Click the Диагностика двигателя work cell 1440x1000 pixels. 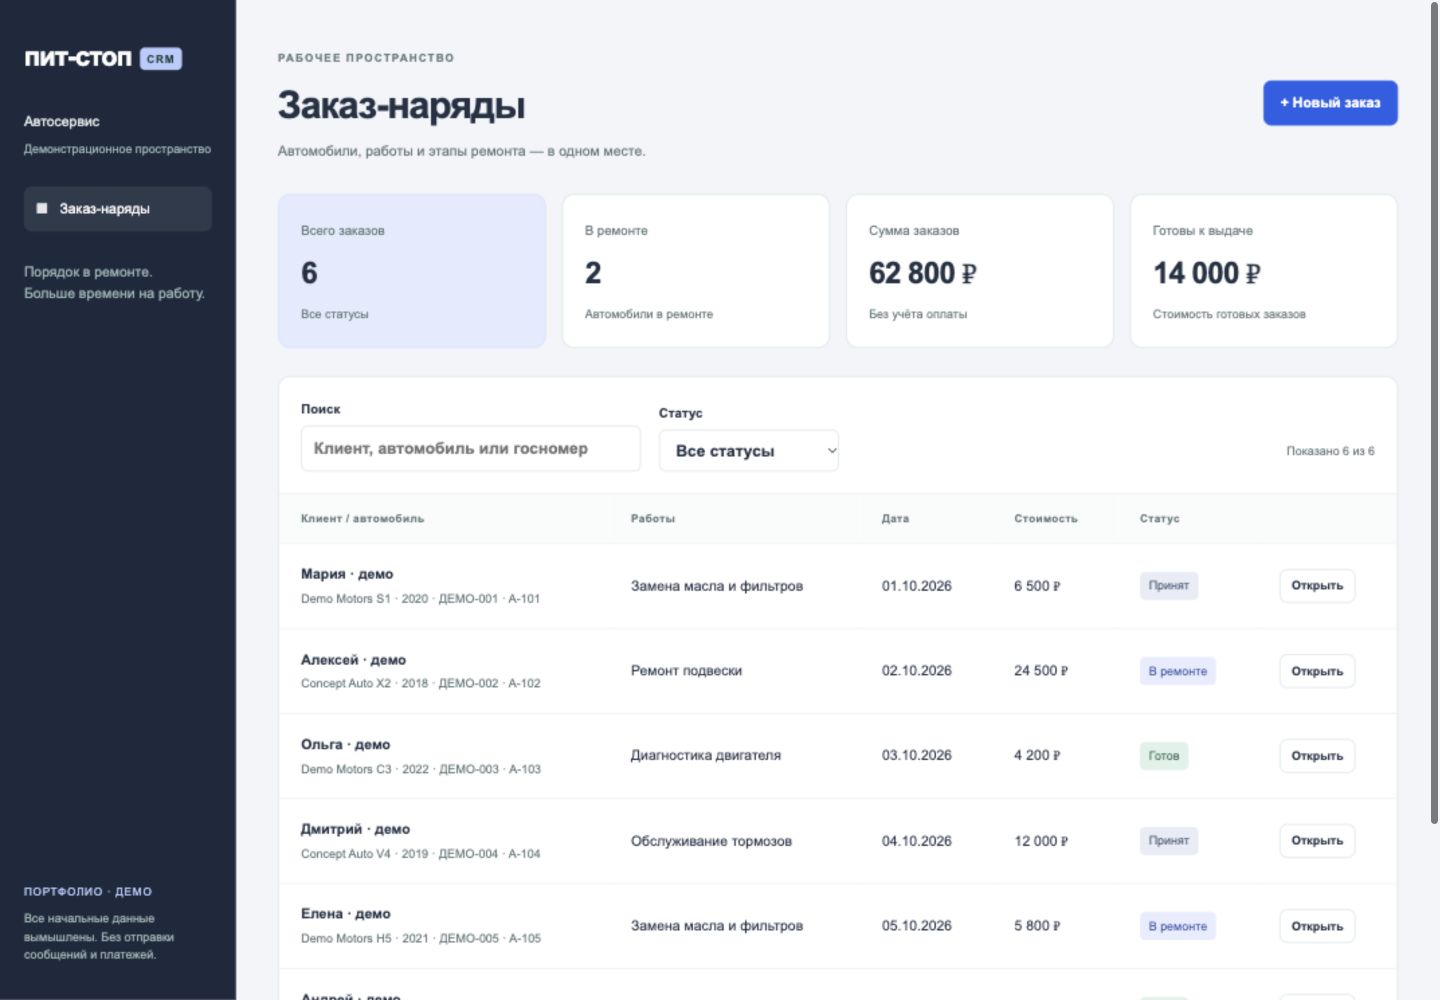(x=706, y=756)
